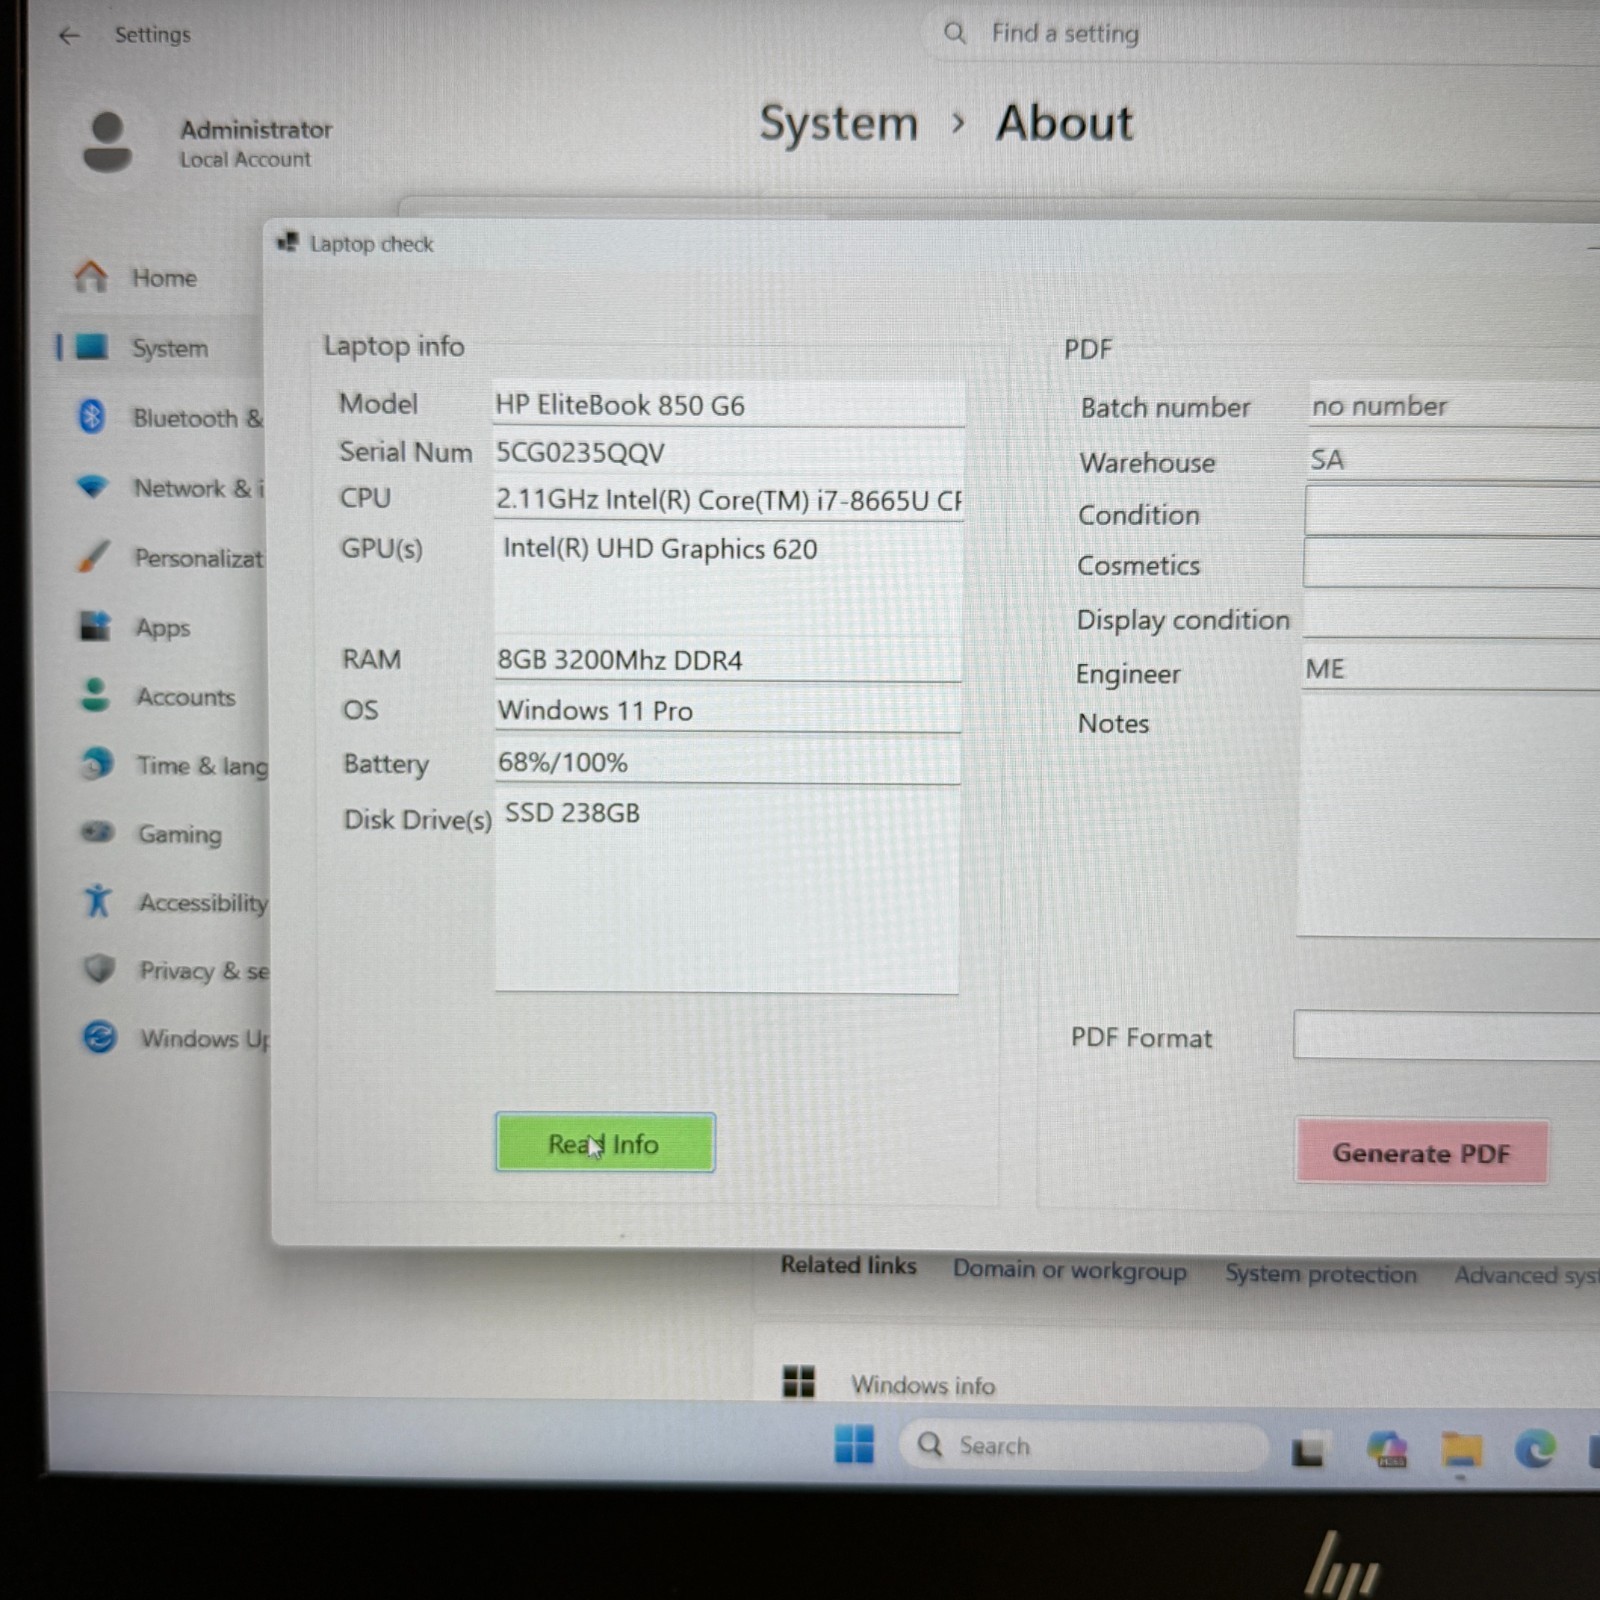The height and width of the screenshot is (1600, 1600).
Task: Click the Disk Drive entry SSD 238GB
Action: coord(572,813)
